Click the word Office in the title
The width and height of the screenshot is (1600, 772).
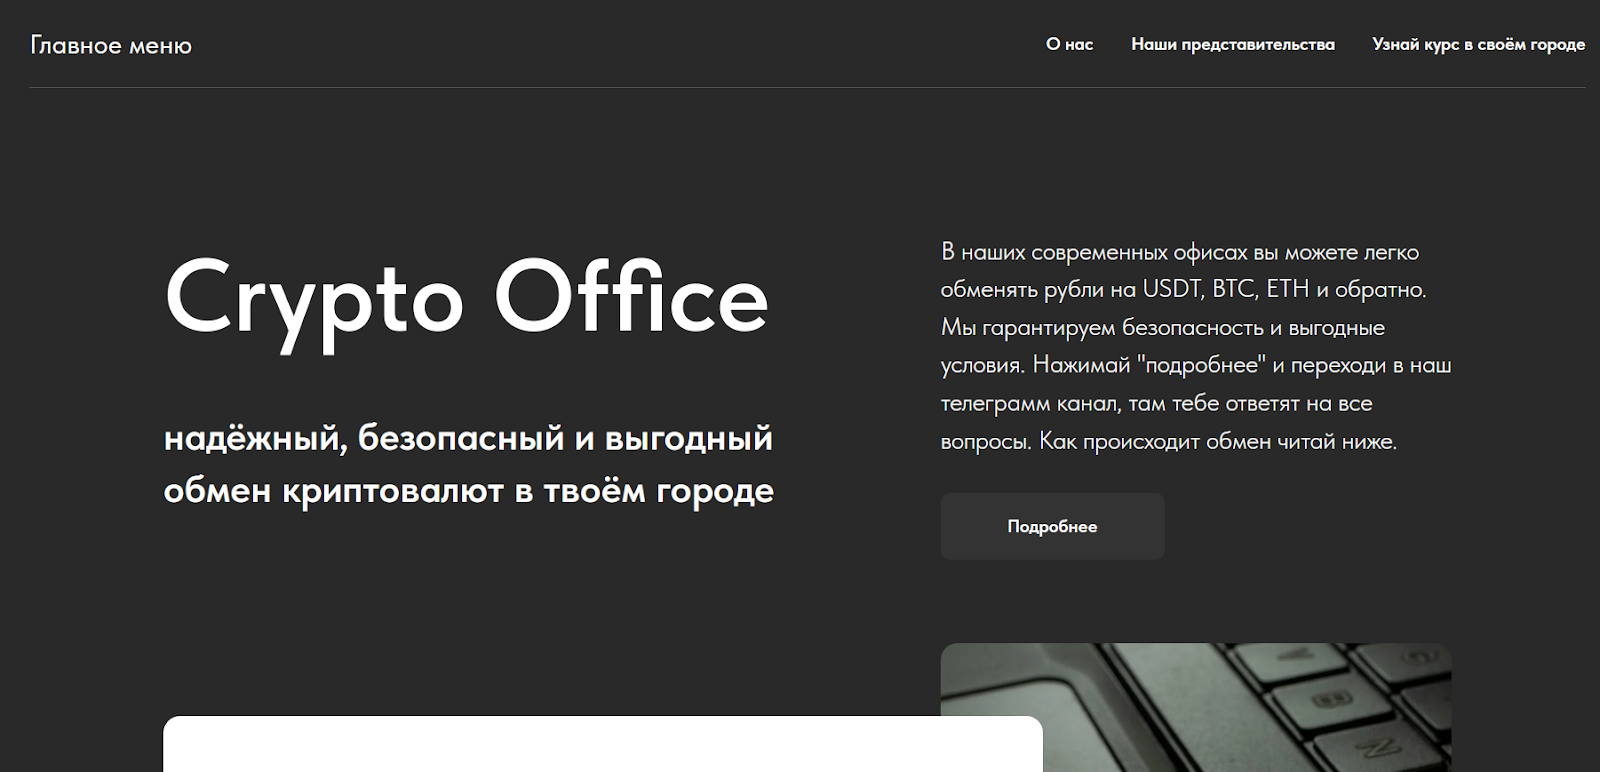tap(631, 296)
